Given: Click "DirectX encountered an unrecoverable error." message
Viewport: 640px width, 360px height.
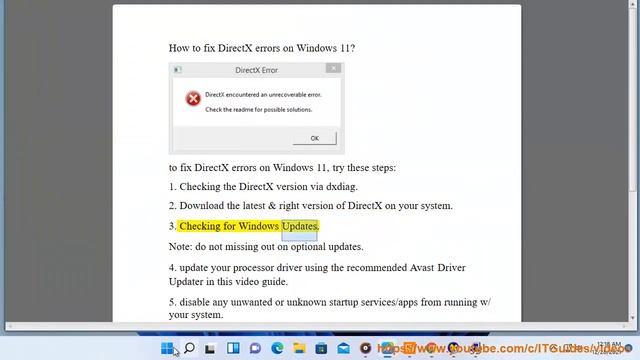Looking at the screenshot, I should click(263, 95).
